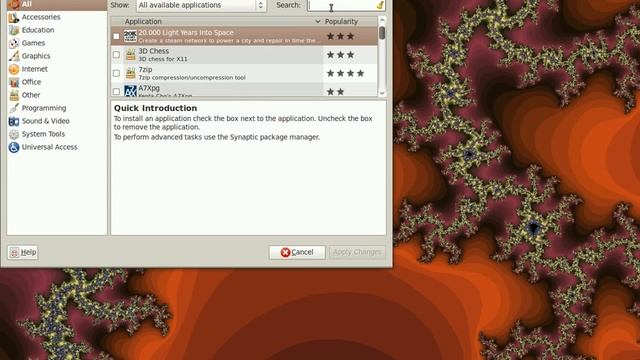Select the Office category icon

click(x=14, y=82)
